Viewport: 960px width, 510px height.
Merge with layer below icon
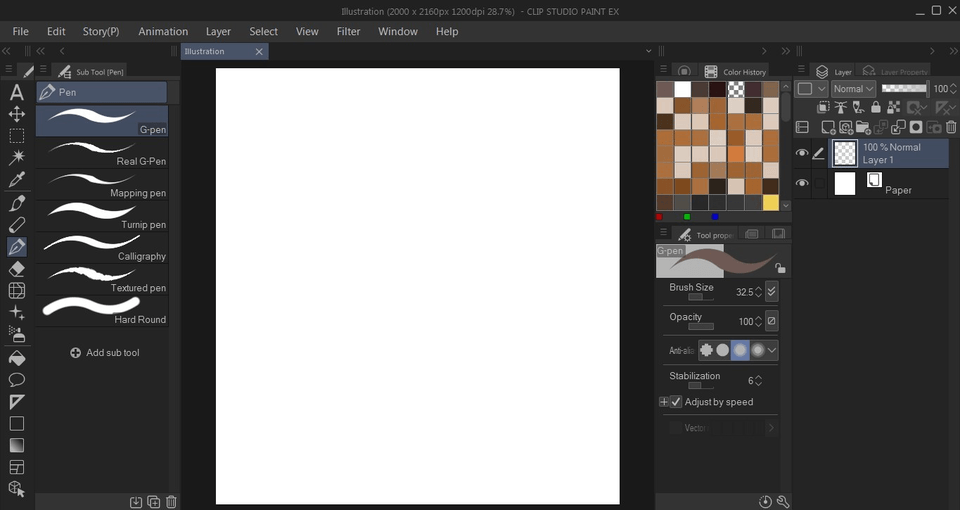(x=898, y=127)
